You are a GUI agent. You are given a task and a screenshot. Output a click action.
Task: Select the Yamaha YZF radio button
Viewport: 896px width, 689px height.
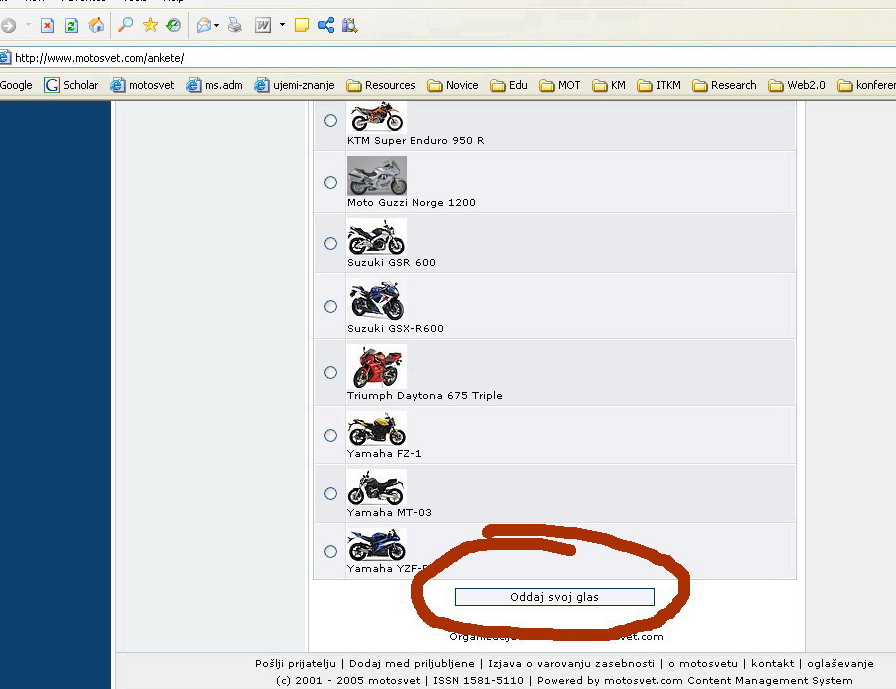coord(330,551)
